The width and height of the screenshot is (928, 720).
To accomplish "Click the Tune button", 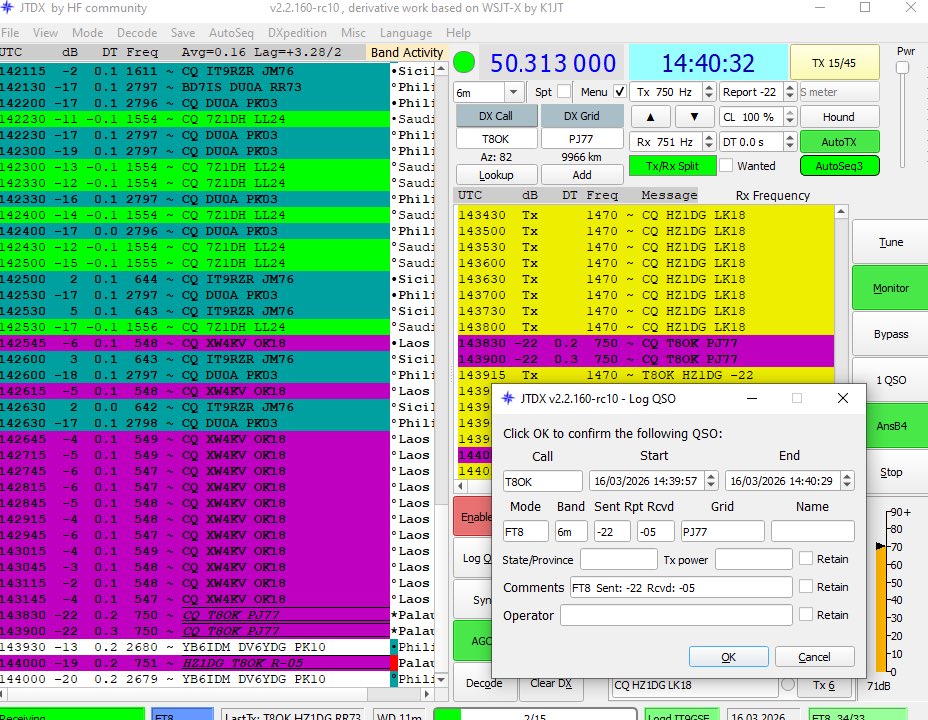I will coord(890,242).
